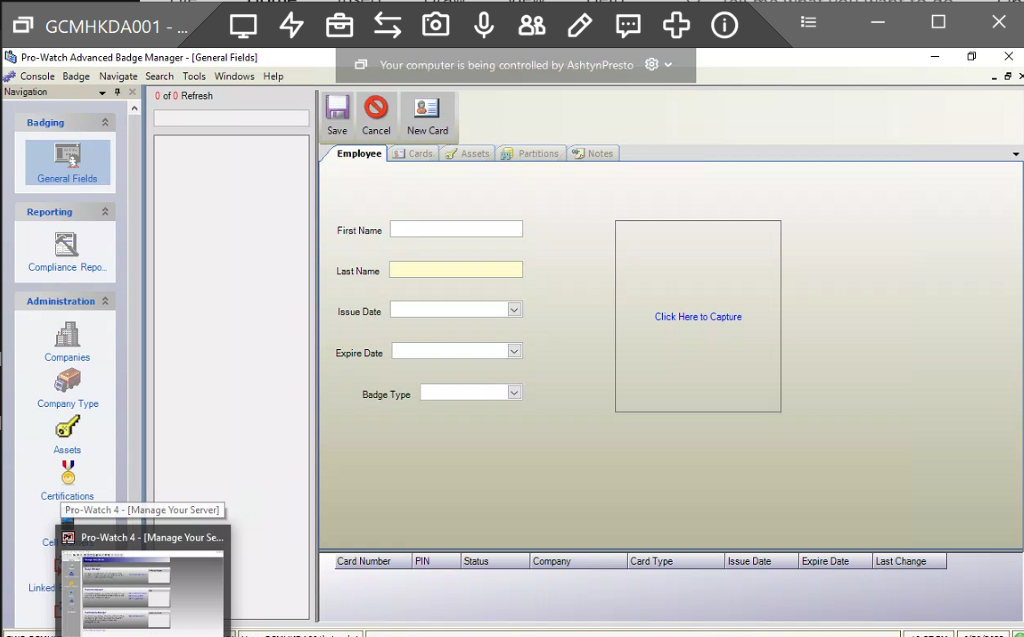The image size is (1024, 637).
Task: Focus the First Name field
Action: coord(456,229)
